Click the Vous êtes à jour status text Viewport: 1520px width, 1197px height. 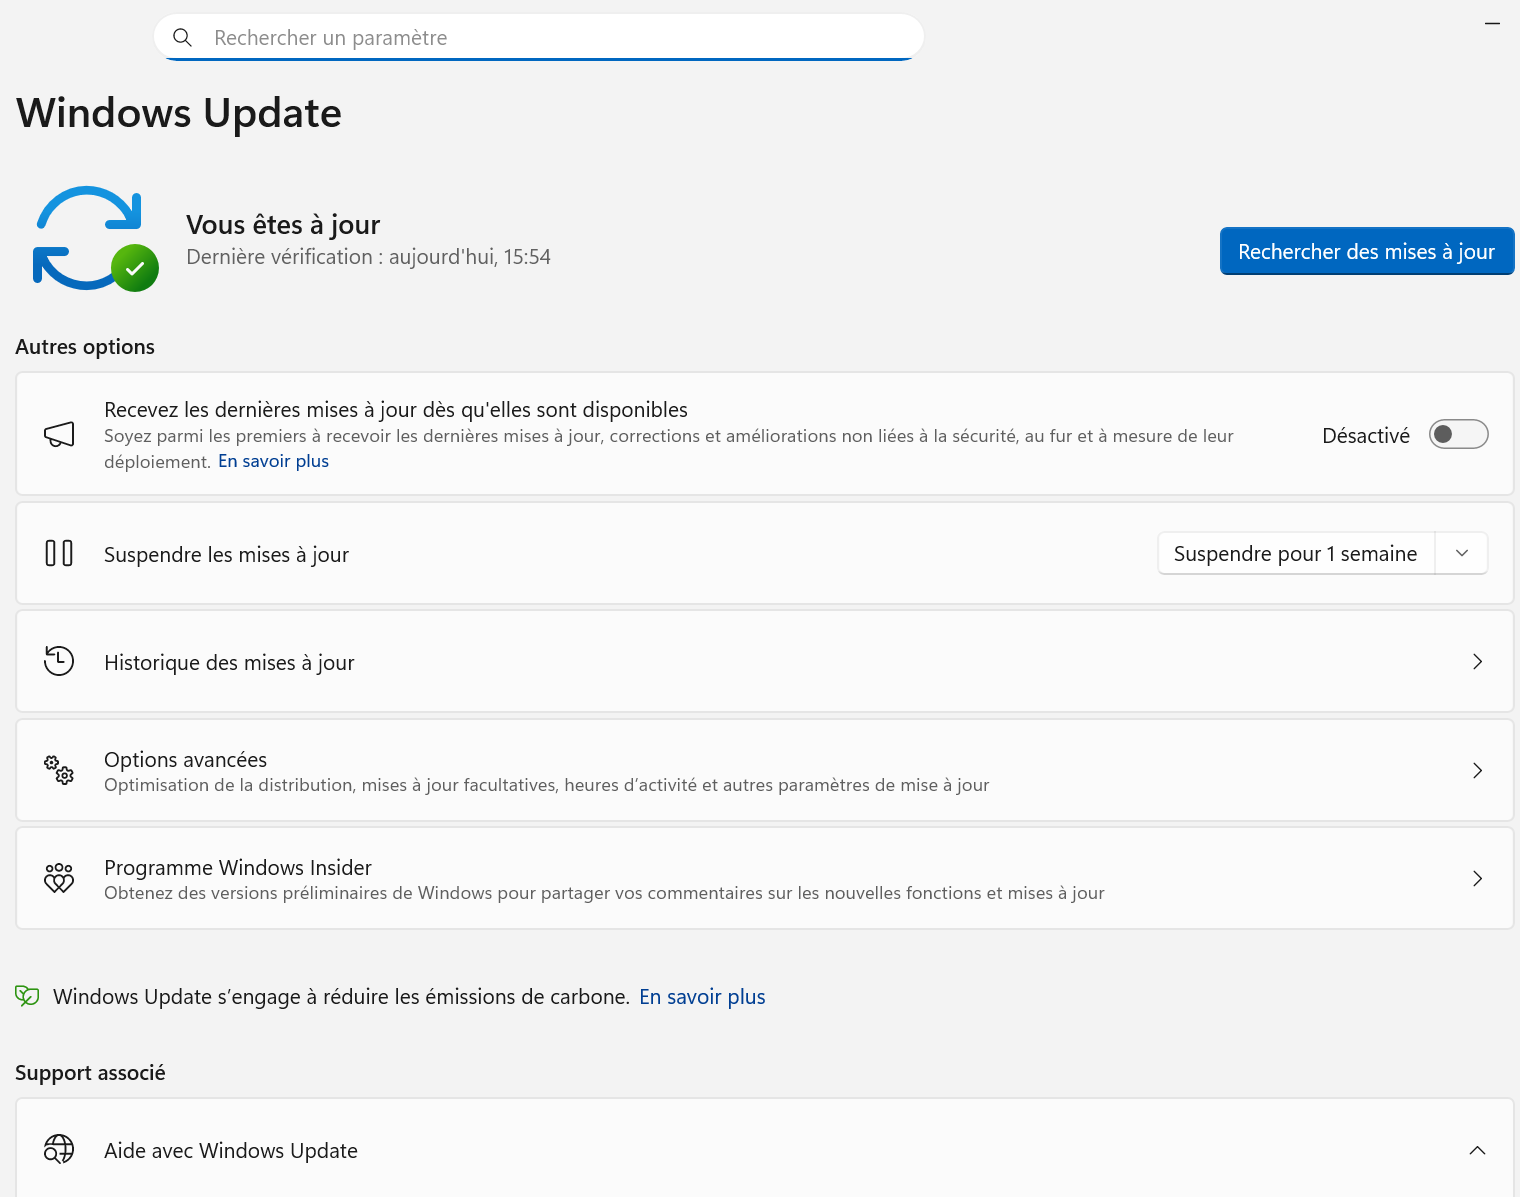283,225
